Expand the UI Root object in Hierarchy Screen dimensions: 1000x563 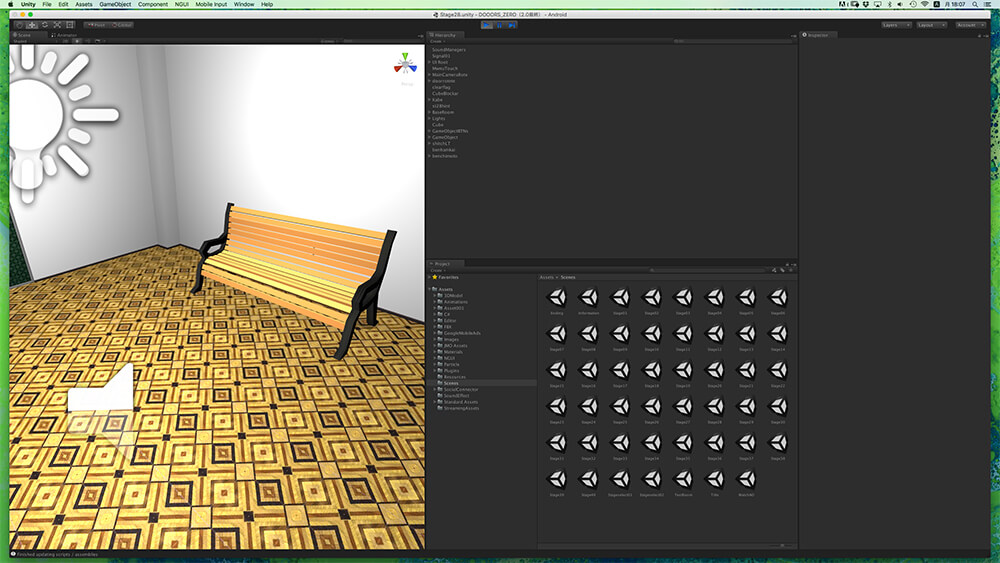429,62
